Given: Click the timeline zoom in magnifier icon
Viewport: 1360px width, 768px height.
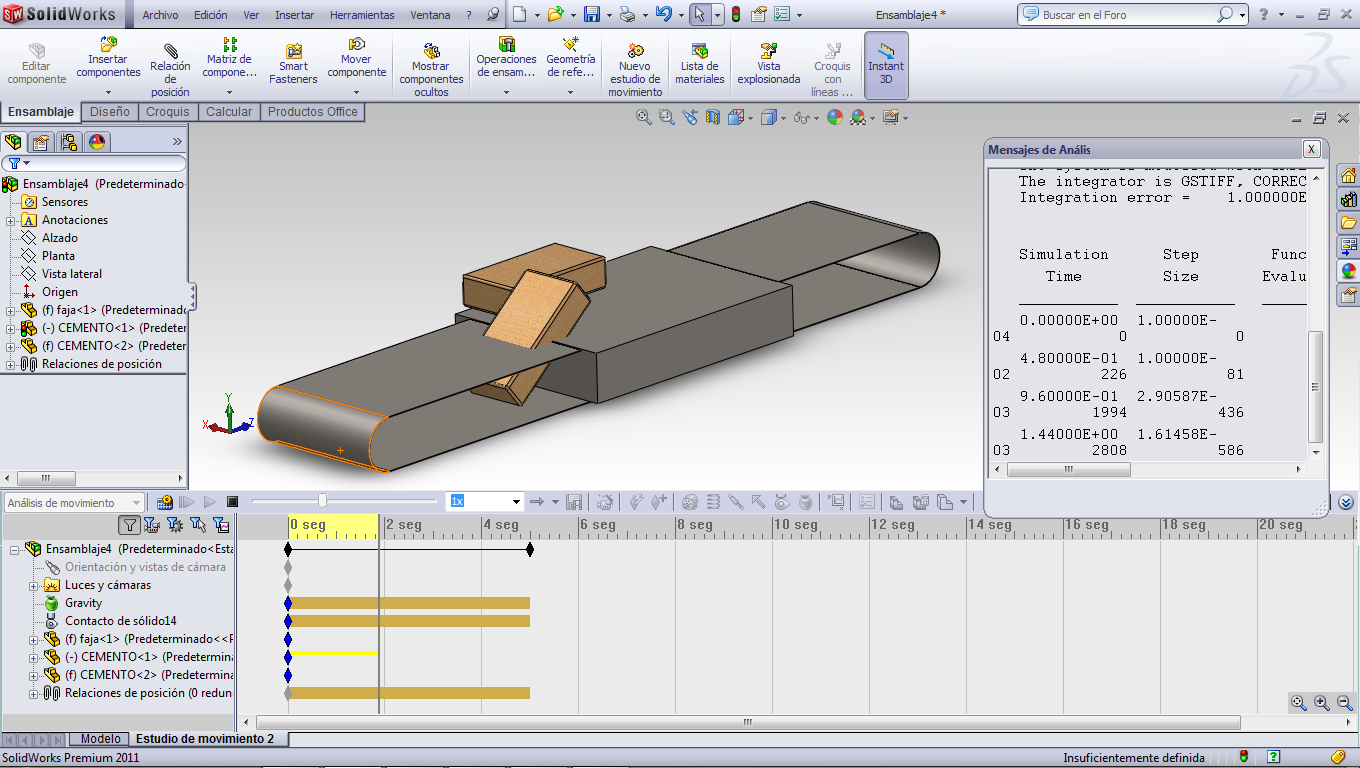Looking at the screenshot, I should pyautogui.click(x=1322, y=703).
